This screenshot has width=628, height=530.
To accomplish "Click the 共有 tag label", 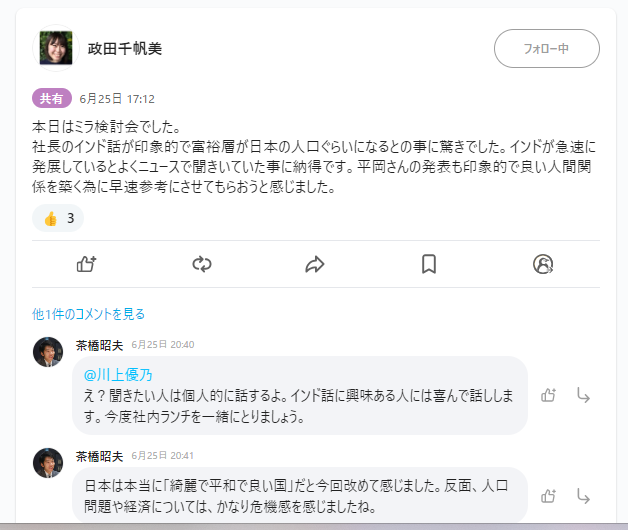I will [x=52, y=99].
